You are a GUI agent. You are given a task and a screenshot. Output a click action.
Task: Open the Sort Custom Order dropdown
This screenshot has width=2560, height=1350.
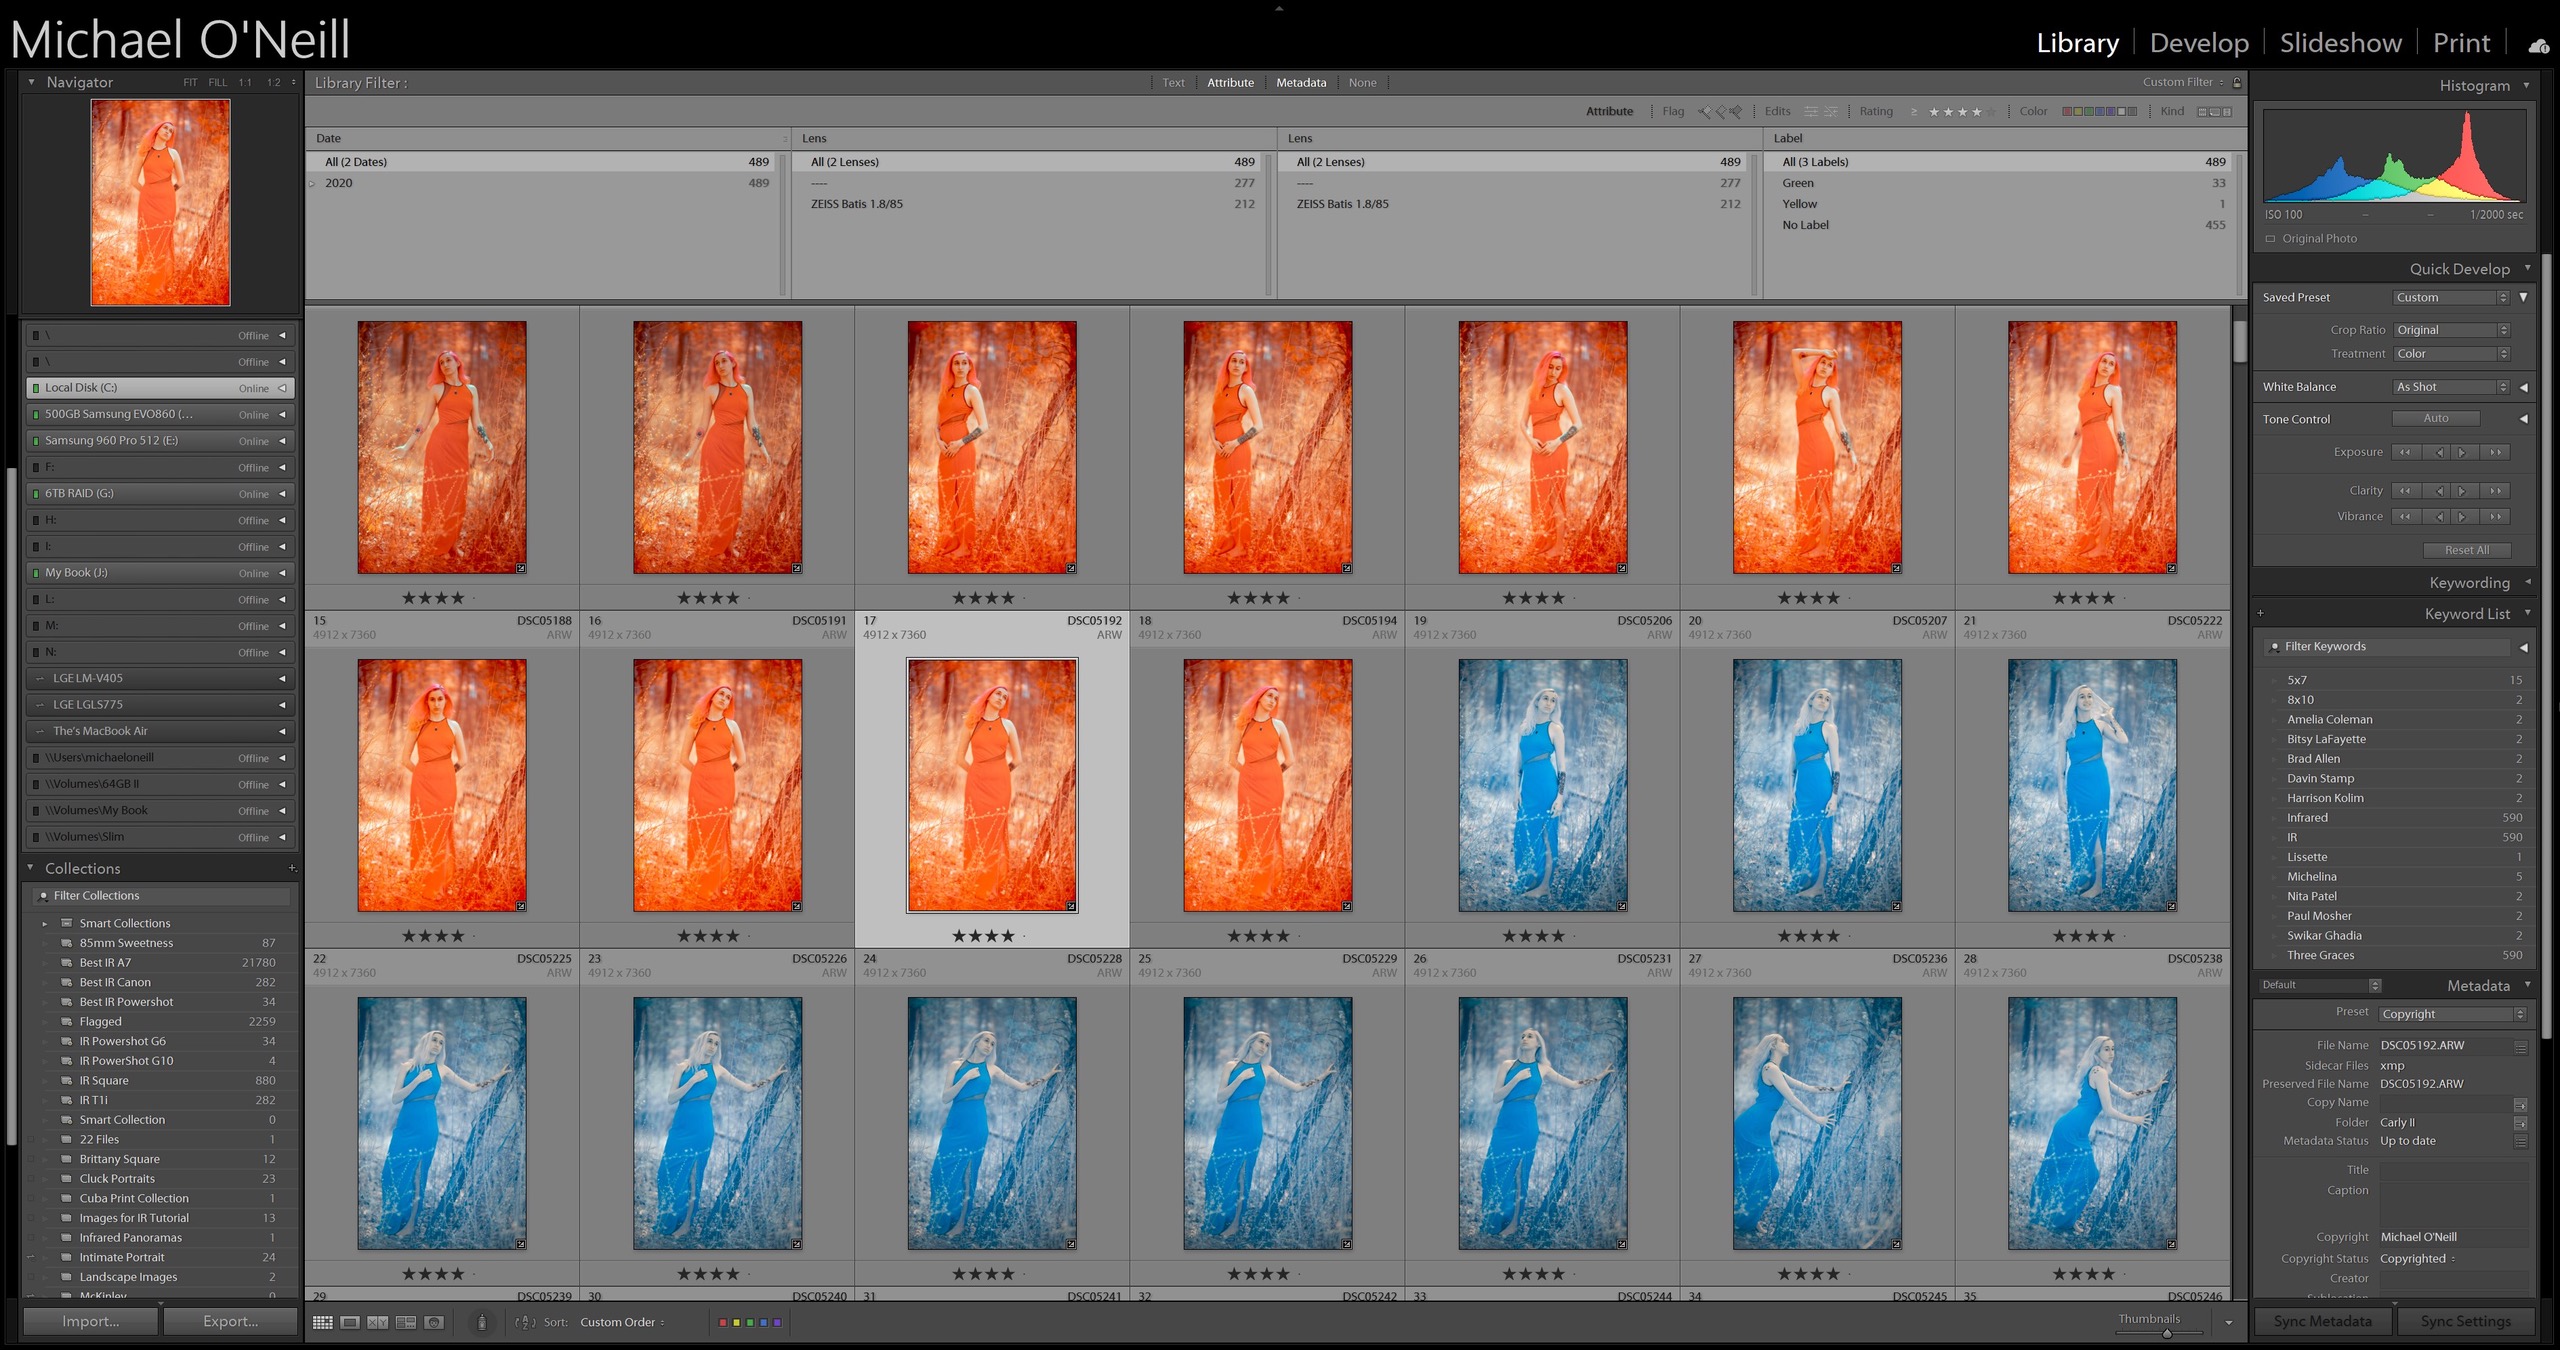pos(622,1322)
